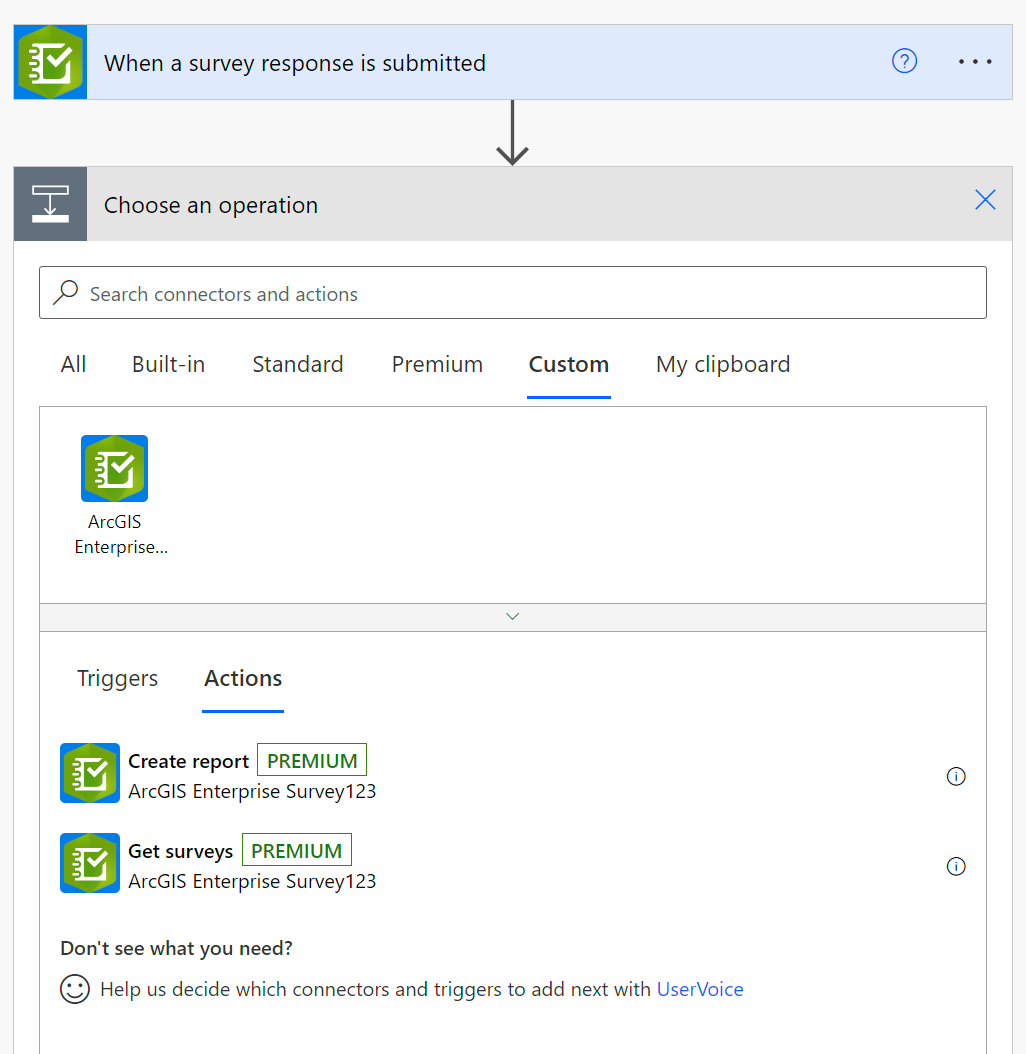View info about Create report action
The image size is (1026, 1054).
pyautogui.click(x=956, y=776)
